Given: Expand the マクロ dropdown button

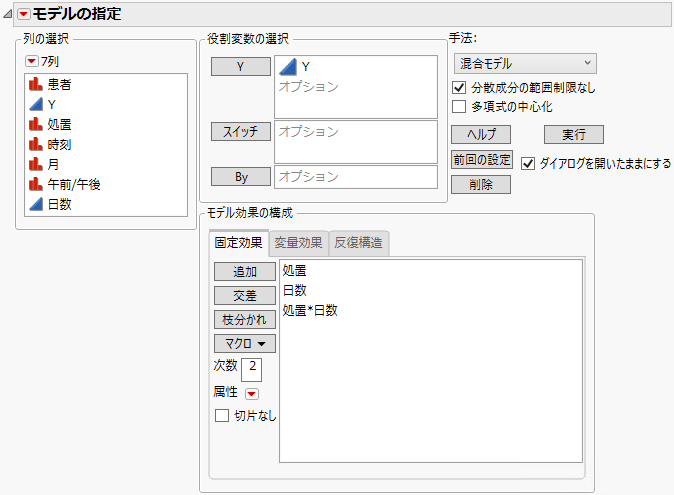Looking at the screenshot, I should click(244, 344).
